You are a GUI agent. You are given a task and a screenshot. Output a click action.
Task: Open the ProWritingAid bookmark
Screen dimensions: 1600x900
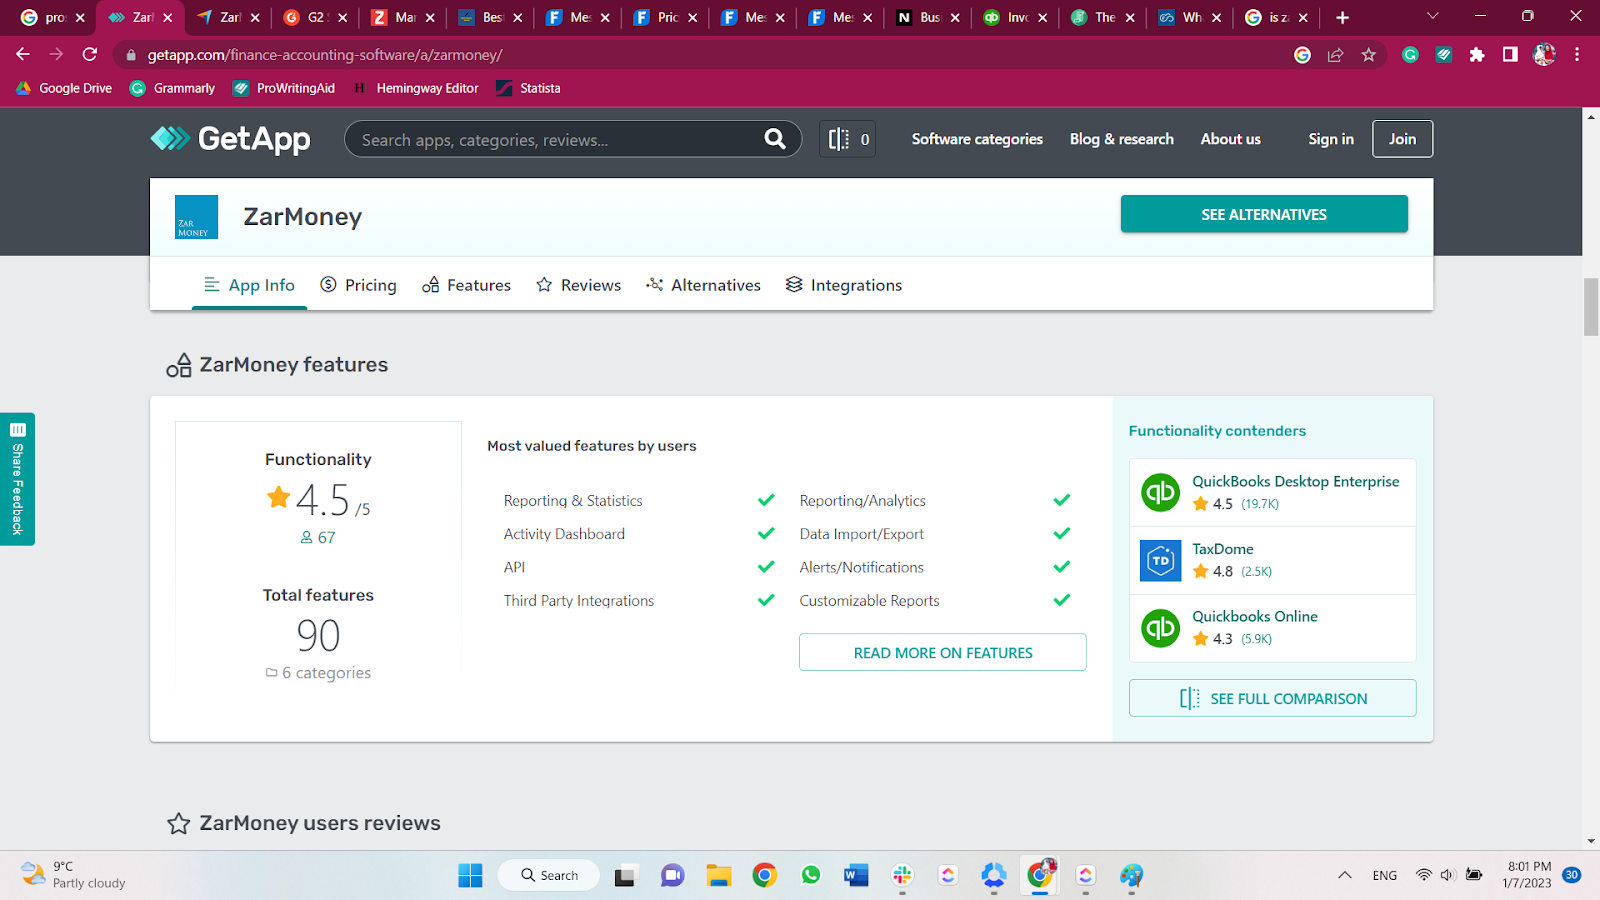point(284,88)
